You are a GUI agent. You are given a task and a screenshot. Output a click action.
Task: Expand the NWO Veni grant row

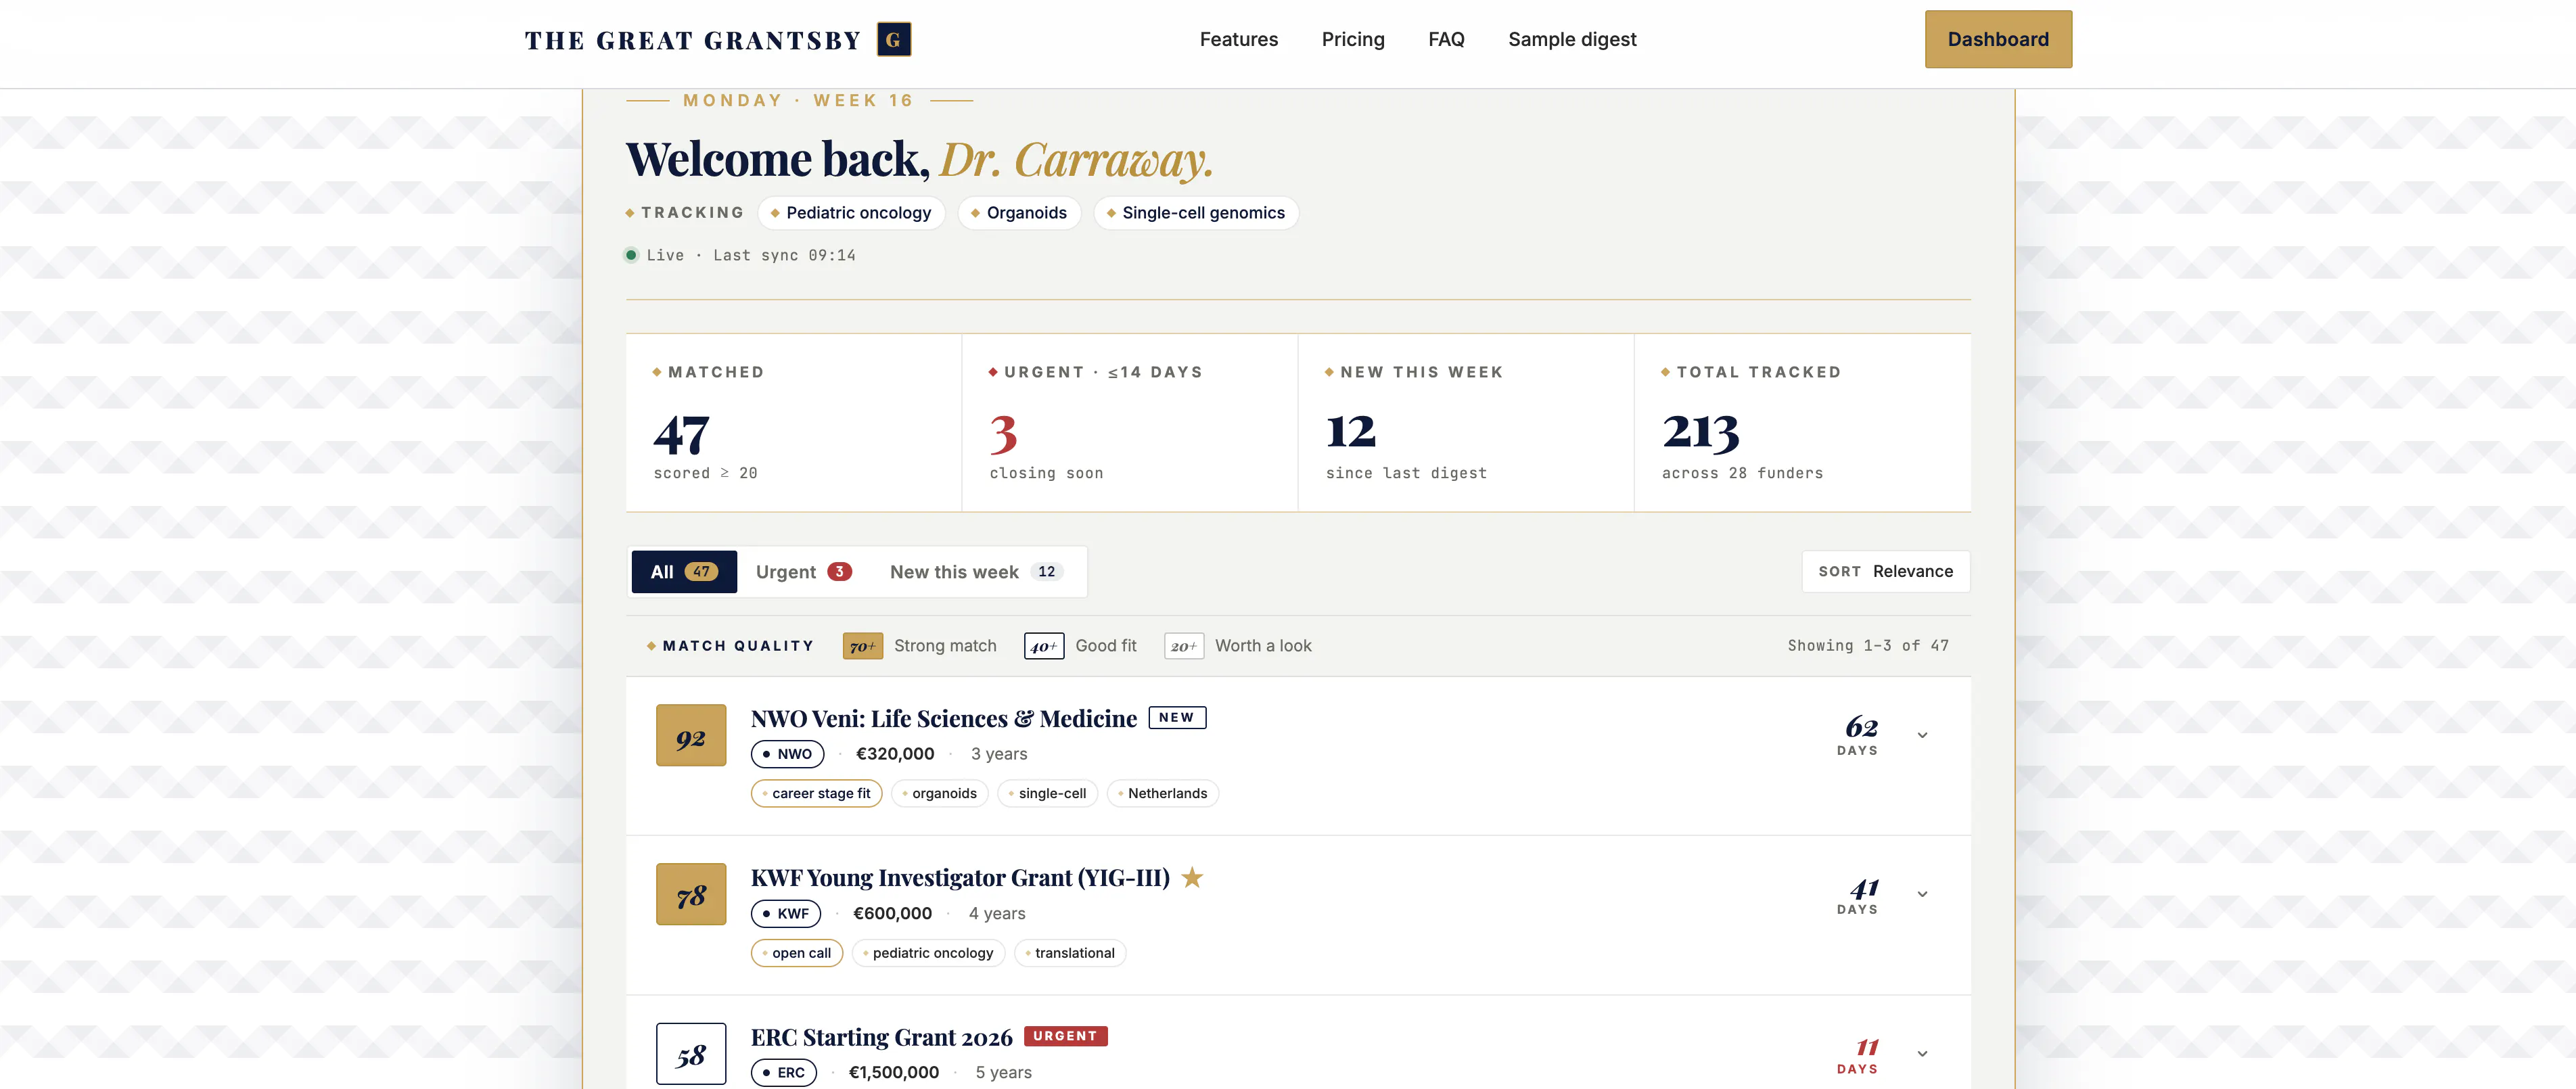(x=1922, y=735)
